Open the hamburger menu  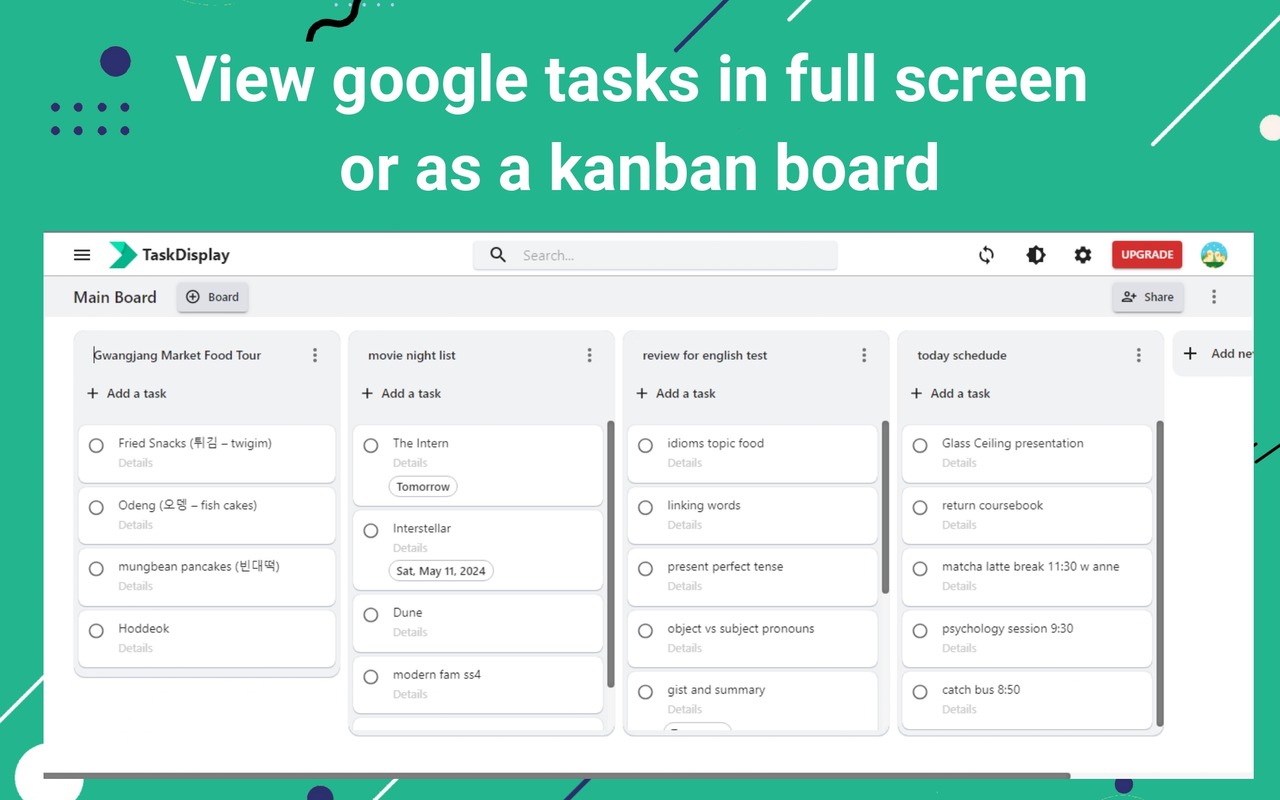(82, 255)
